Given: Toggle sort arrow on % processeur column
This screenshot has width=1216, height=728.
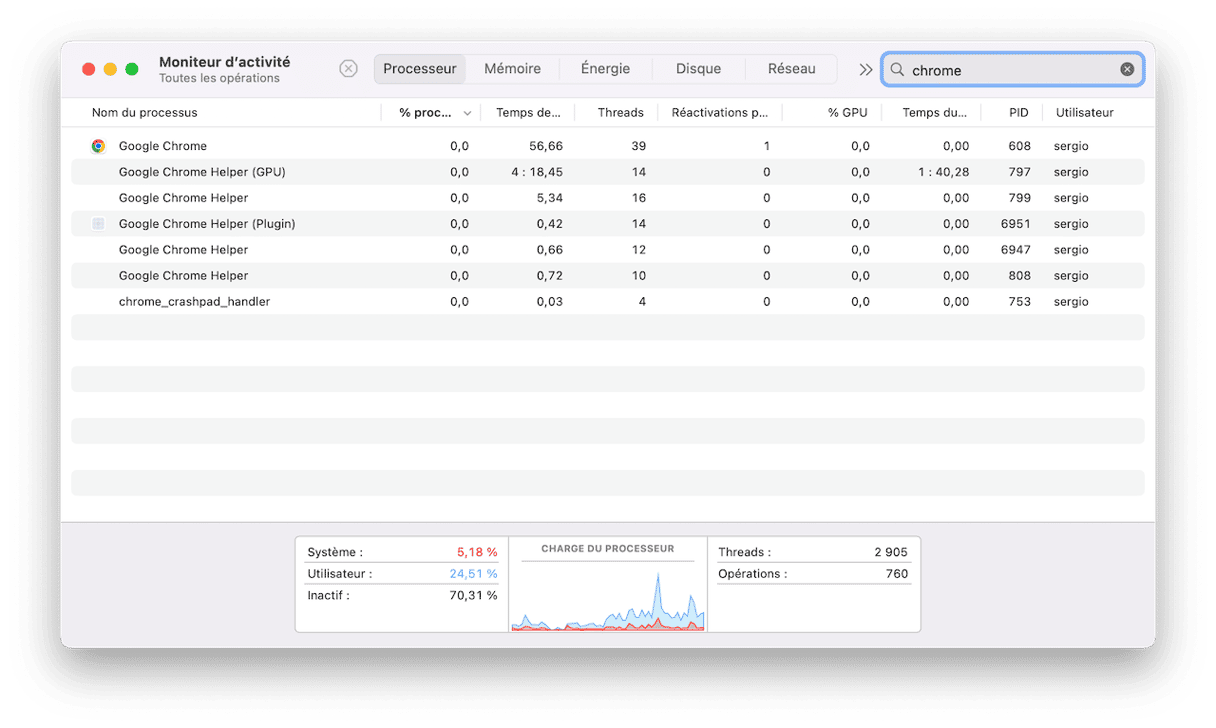Looking at the screenshot, I should [467, 113].
